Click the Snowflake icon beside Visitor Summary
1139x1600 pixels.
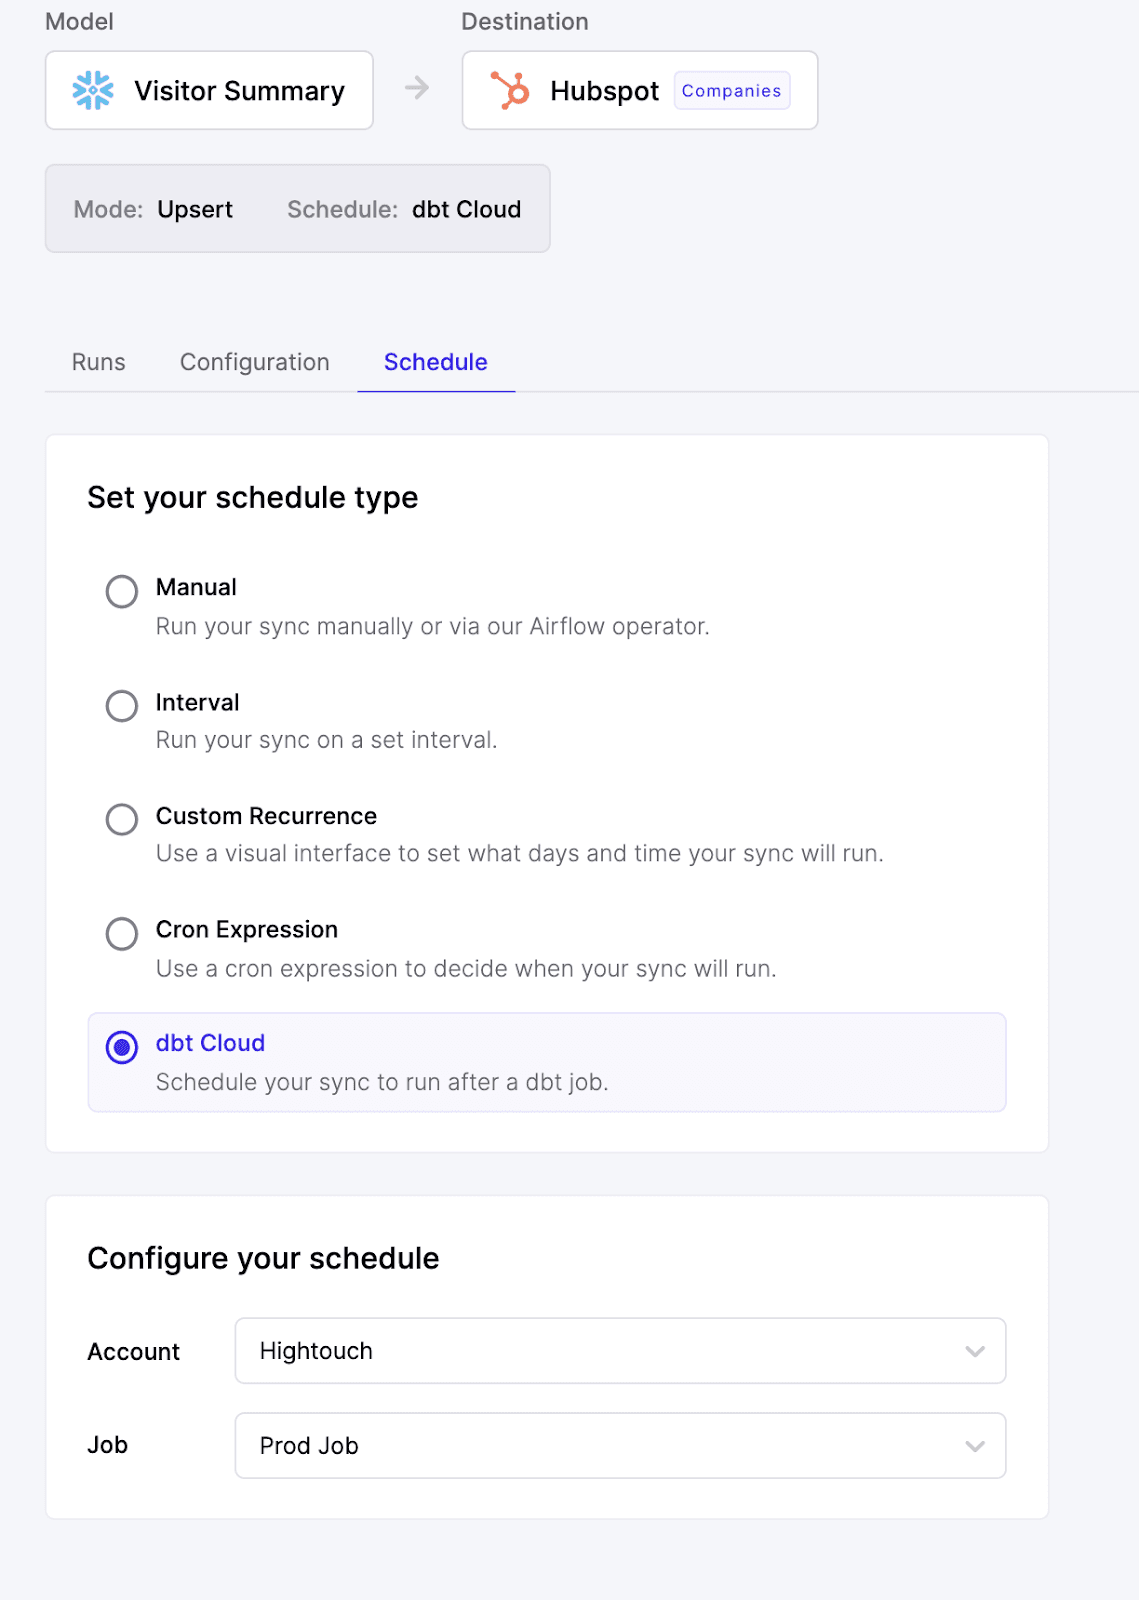click(x=93, y=91)
